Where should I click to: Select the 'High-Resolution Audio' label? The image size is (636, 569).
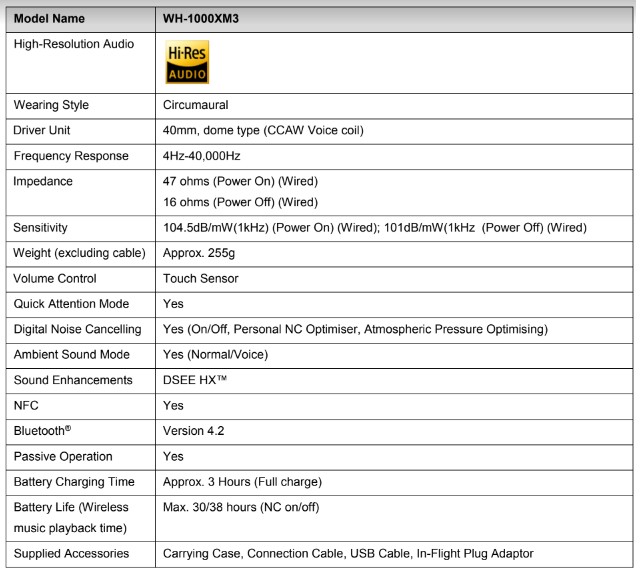tap(73, 44)
